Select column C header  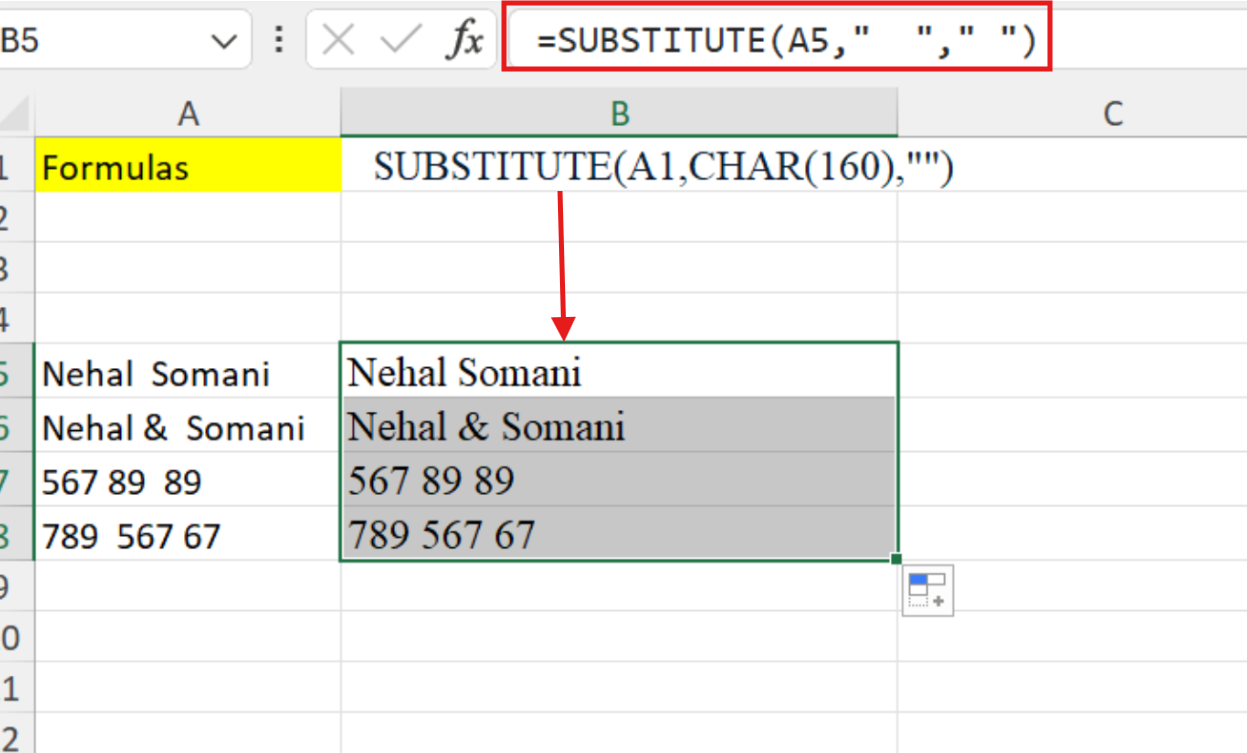click(x=1112, y=114)
